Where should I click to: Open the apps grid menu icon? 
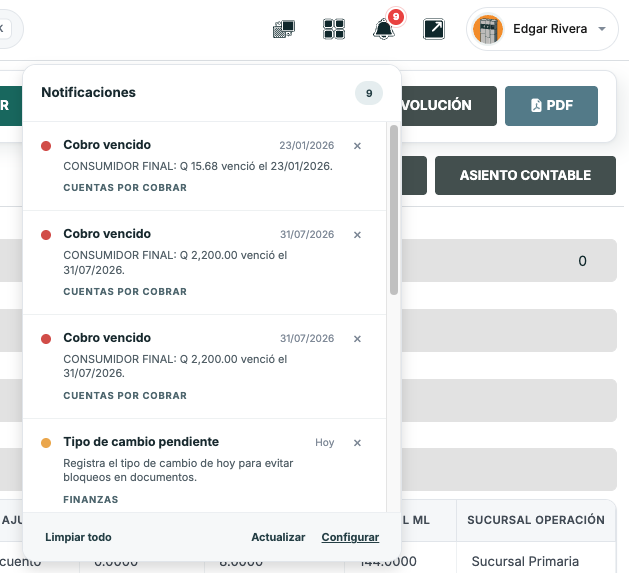(334, 29)
